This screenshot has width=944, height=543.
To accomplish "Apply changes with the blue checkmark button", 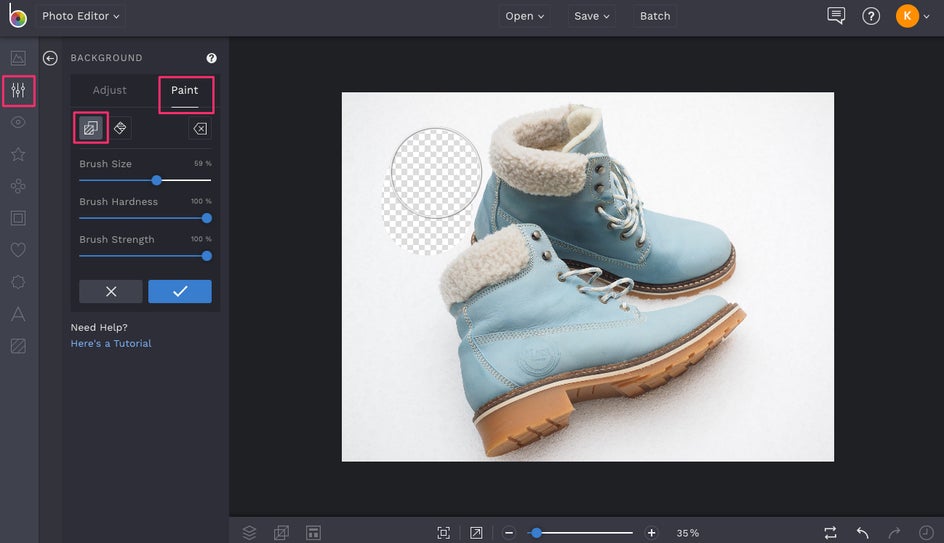I will [x=180, y=291].
